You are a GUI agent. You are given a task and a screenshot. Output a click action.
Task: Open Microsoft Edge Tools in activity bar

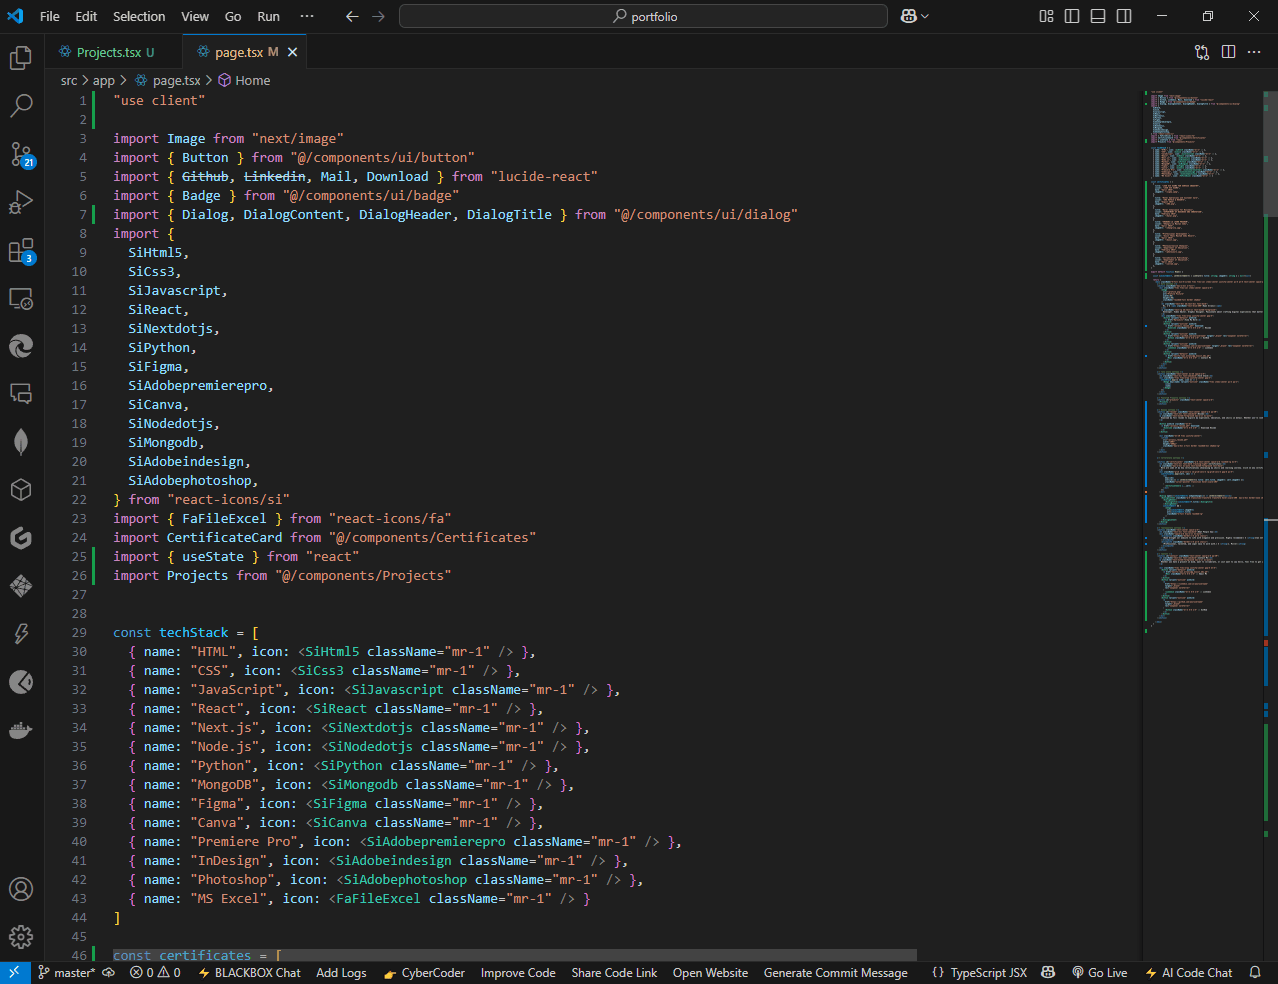point(21,346)
